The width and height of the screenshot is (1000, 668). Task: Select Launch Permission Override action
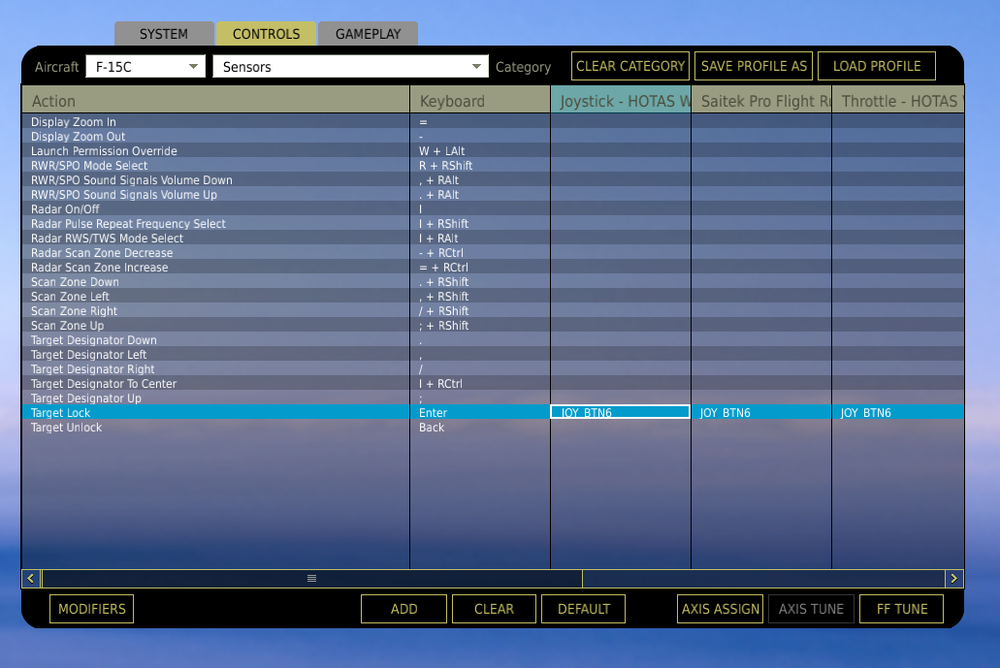(216, 151)
